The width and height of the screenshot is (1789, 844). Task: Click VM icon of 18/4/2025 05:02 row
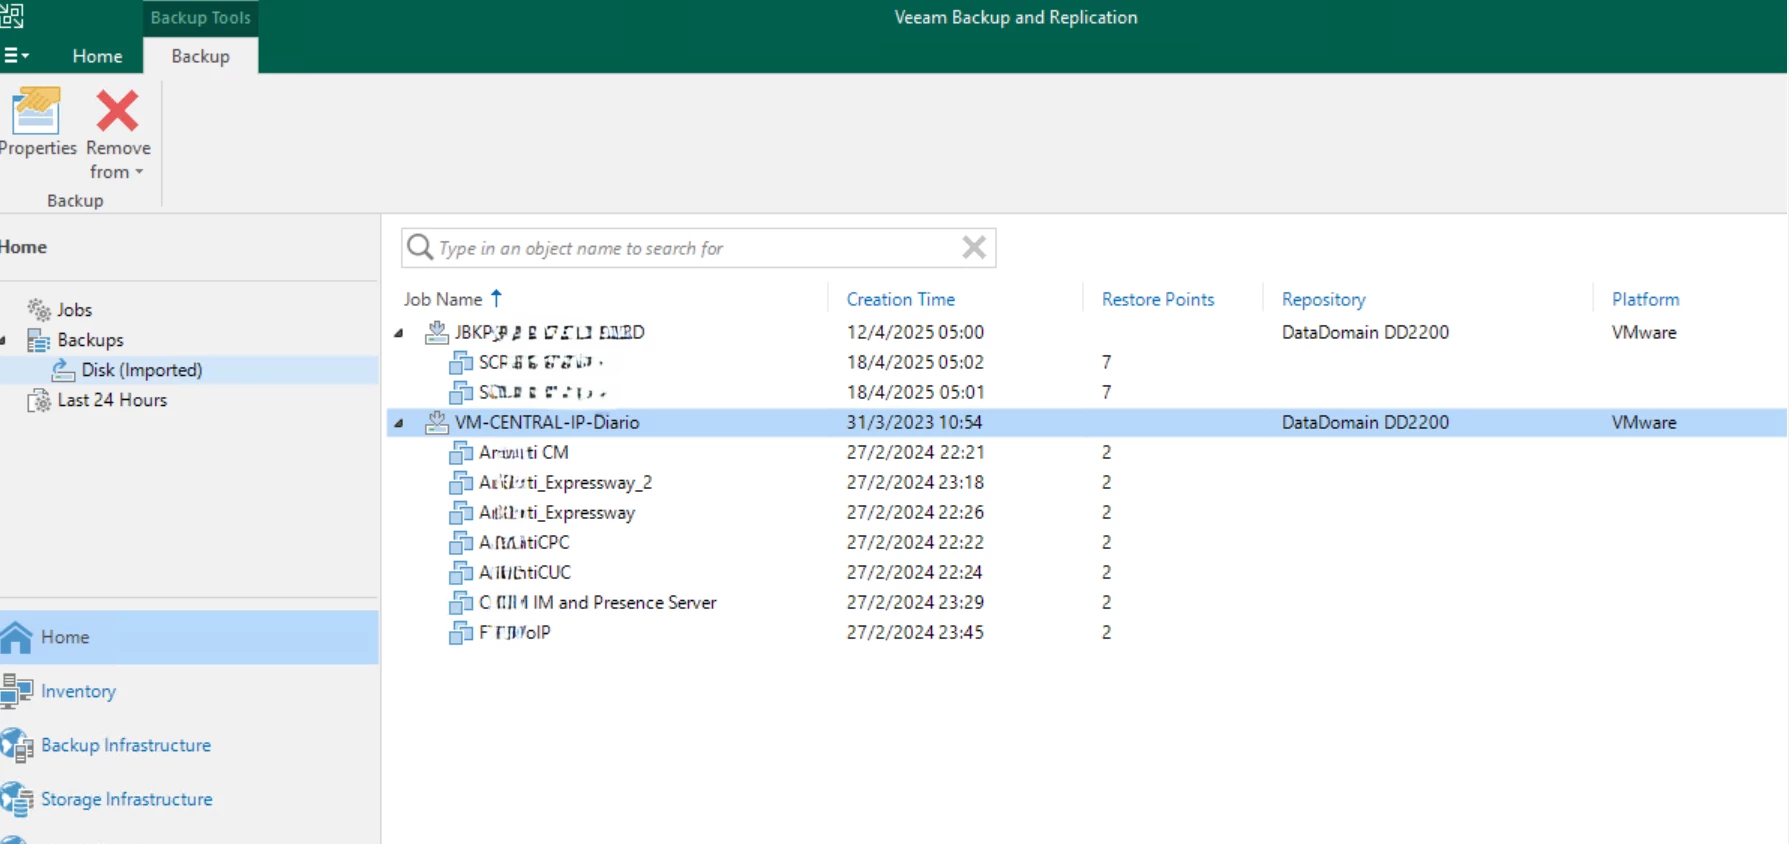coord(461,362)
